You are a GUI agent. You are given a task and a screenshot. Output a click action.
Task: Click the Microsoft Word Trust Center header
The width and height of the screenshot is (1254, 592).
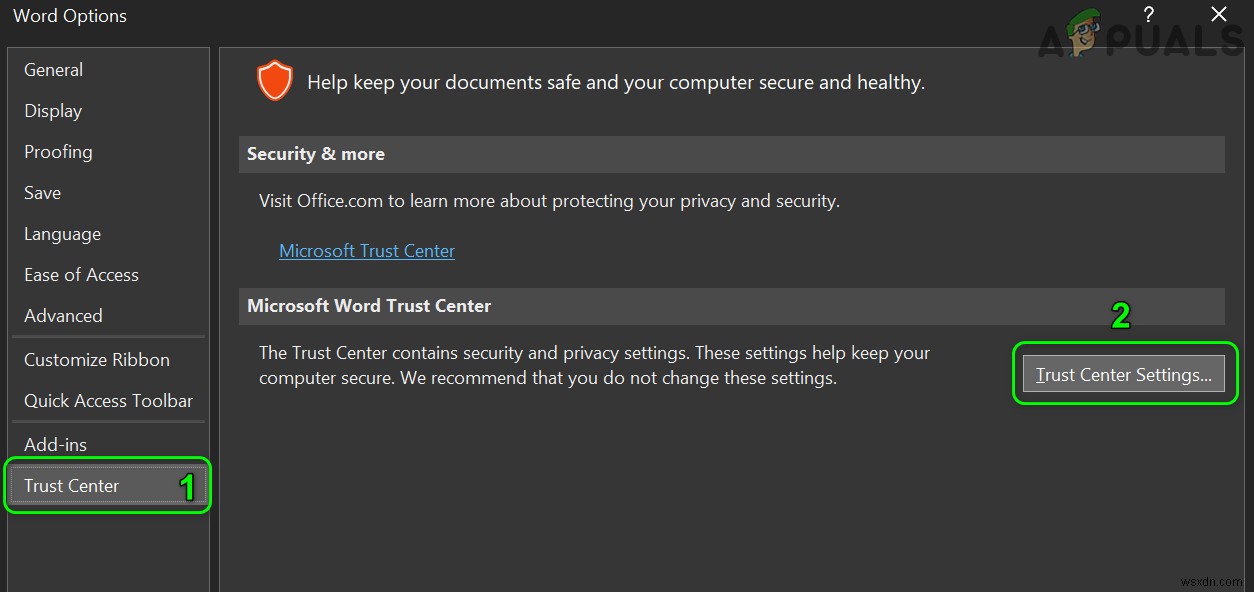coord(369,306)
